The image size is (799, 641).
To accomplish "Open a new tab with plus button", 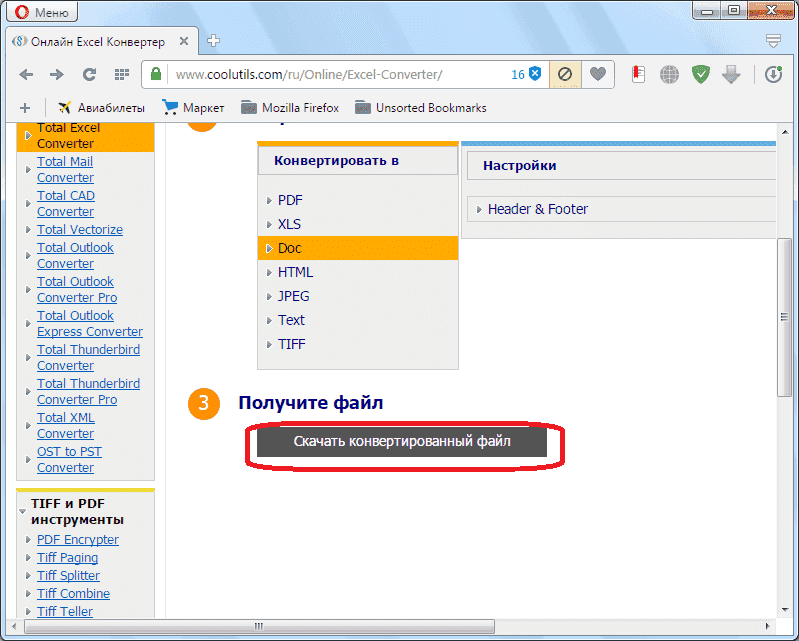I will click(213, 41).
